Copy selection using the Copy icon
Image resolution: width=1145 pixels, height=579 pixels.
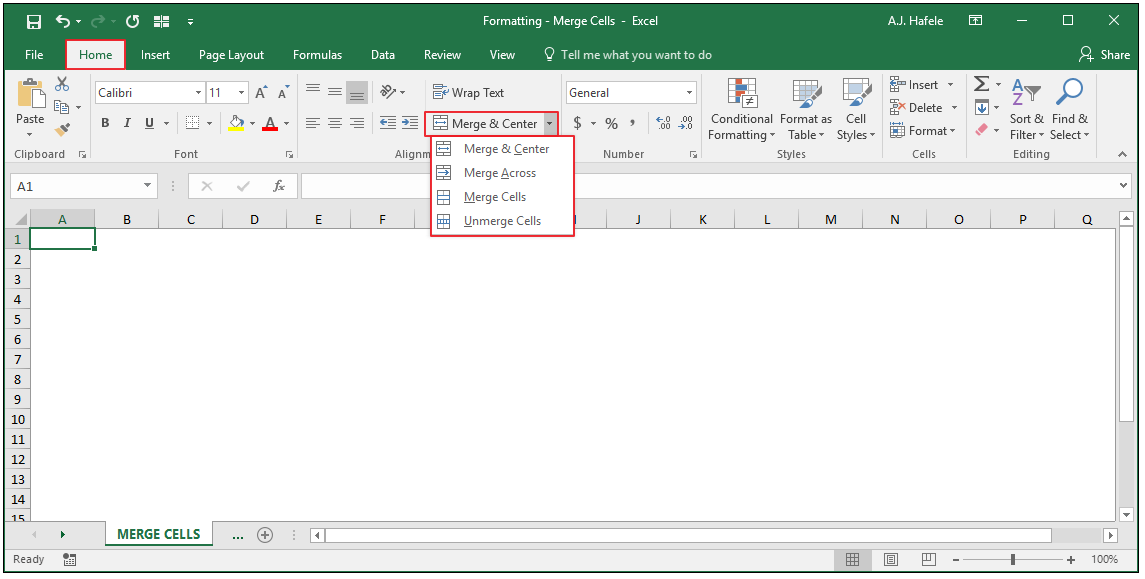(x=62, y=107)
